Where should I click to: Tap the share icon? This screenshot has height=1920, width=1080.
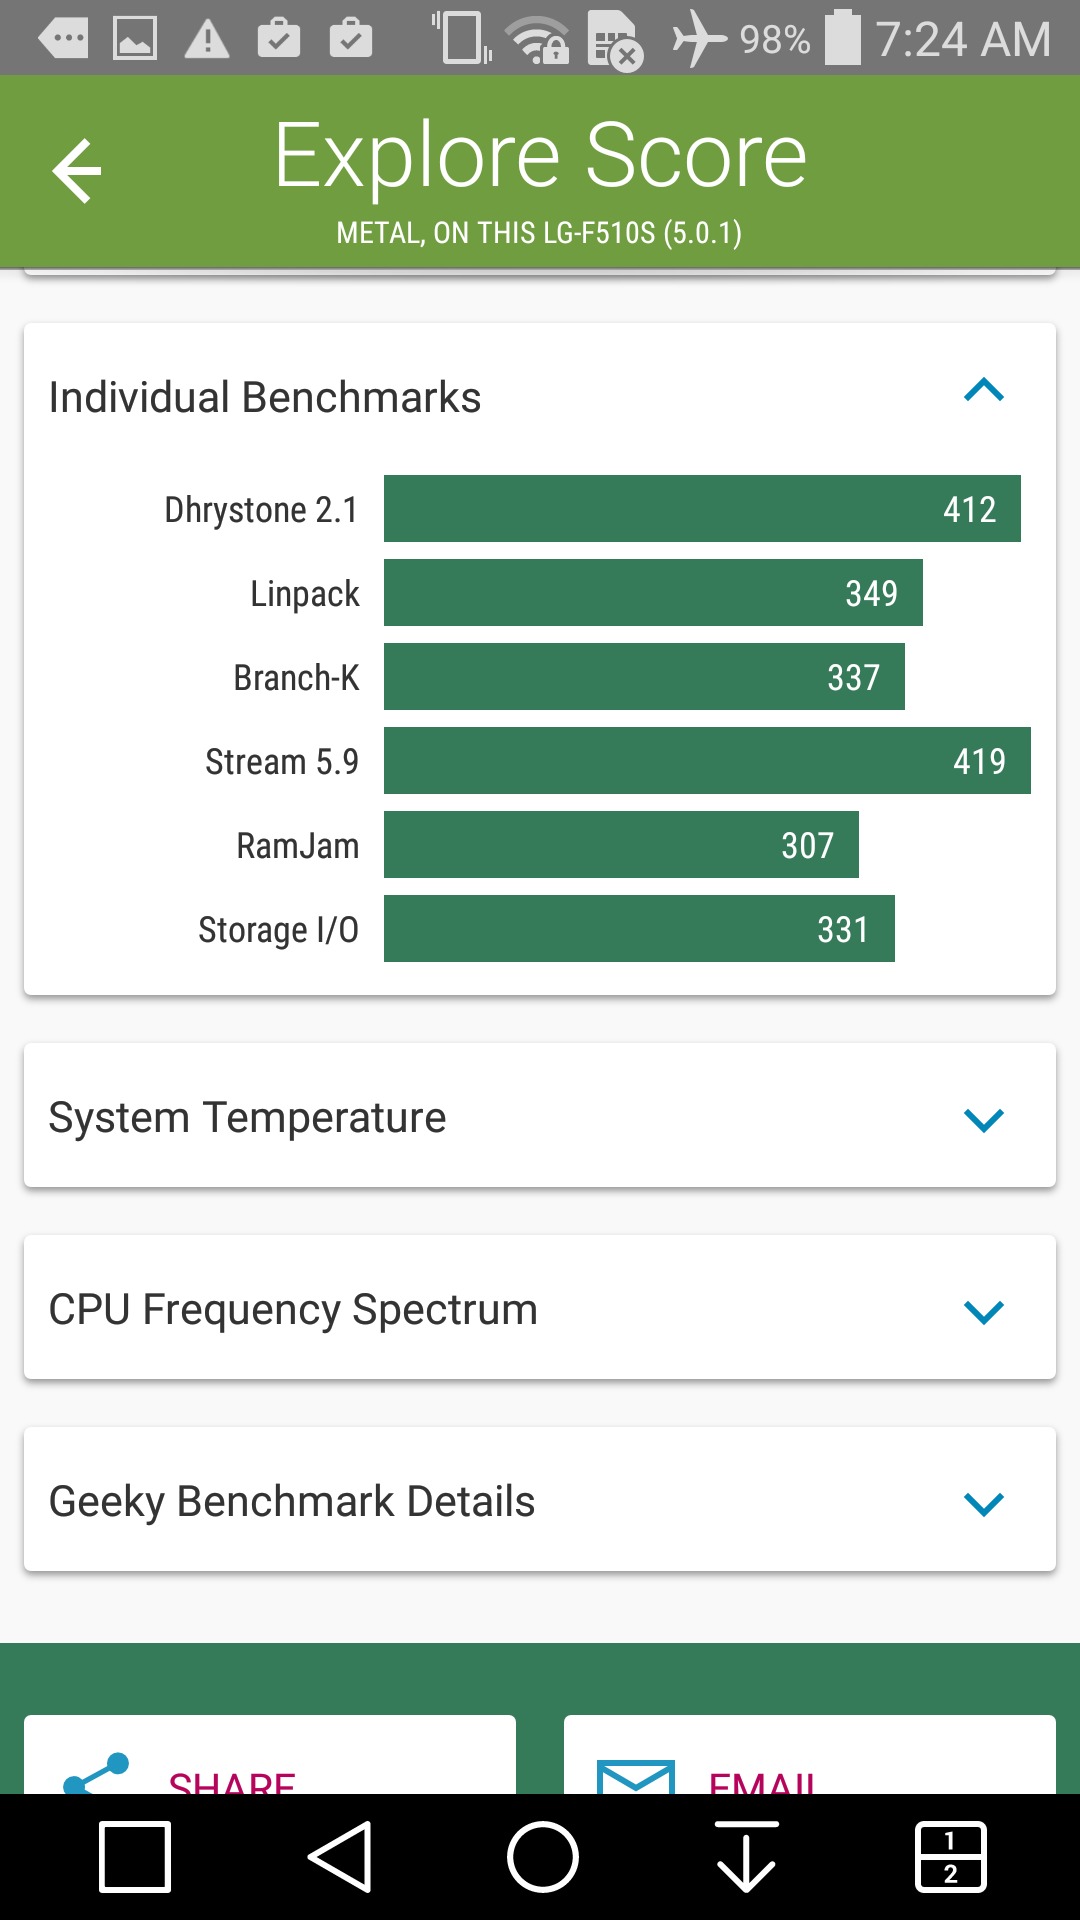tap(96, 1774)
